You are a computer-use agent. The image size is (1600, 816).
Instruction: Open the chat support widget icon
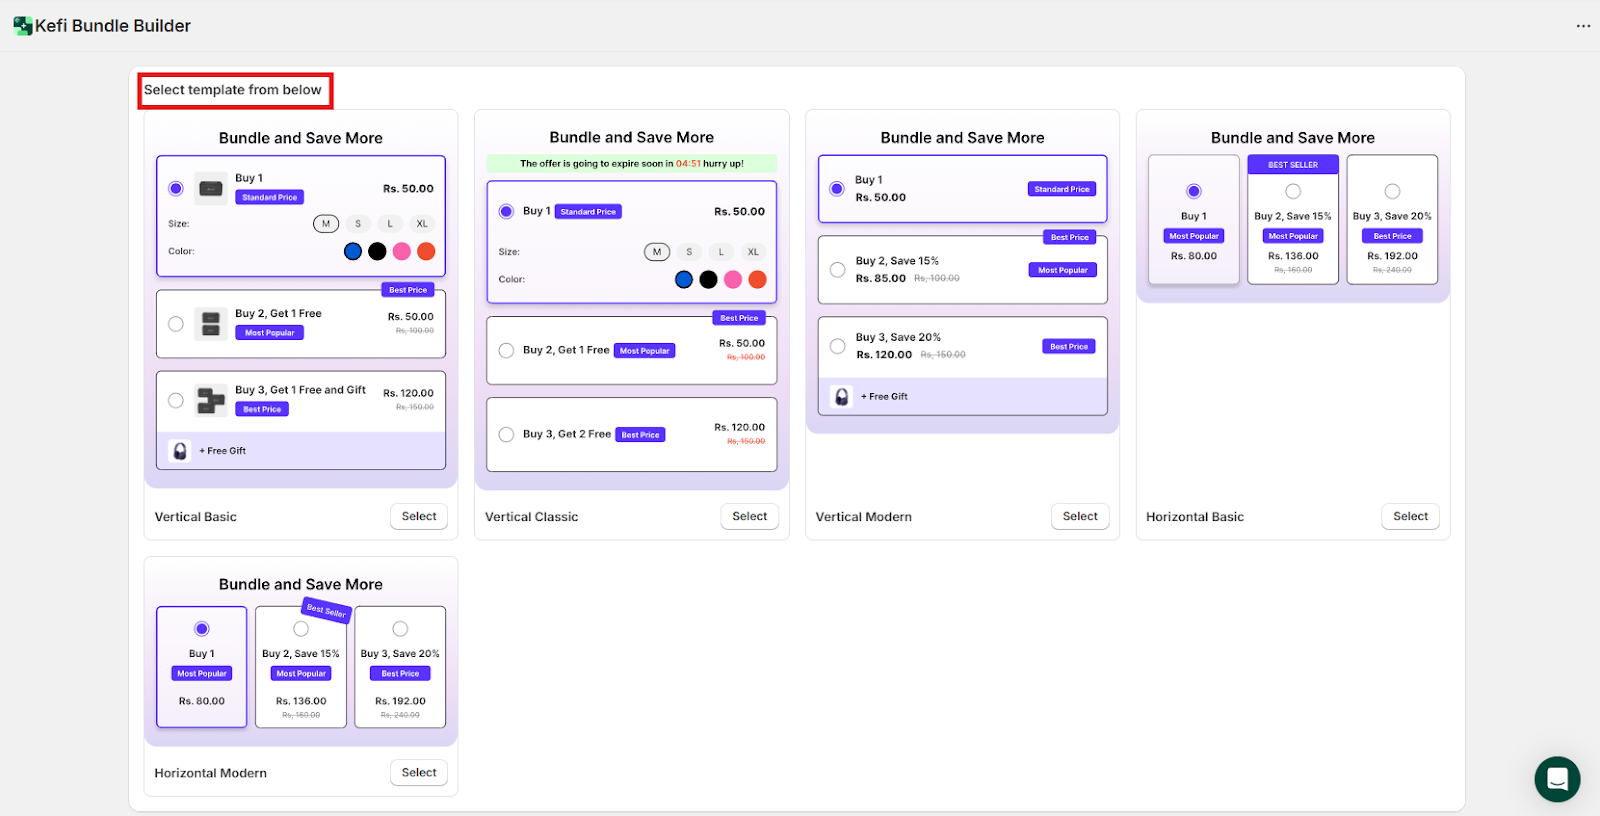(1557, 779)
